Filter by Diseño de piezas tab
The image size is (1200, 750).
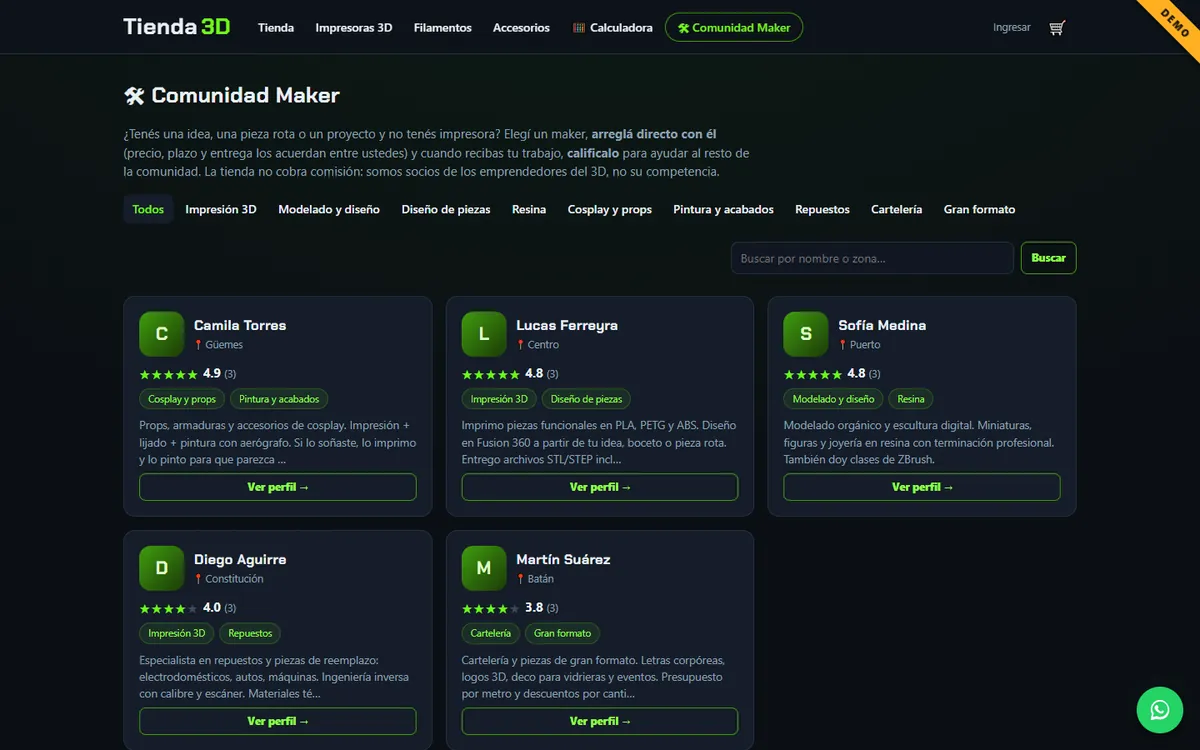446,209
